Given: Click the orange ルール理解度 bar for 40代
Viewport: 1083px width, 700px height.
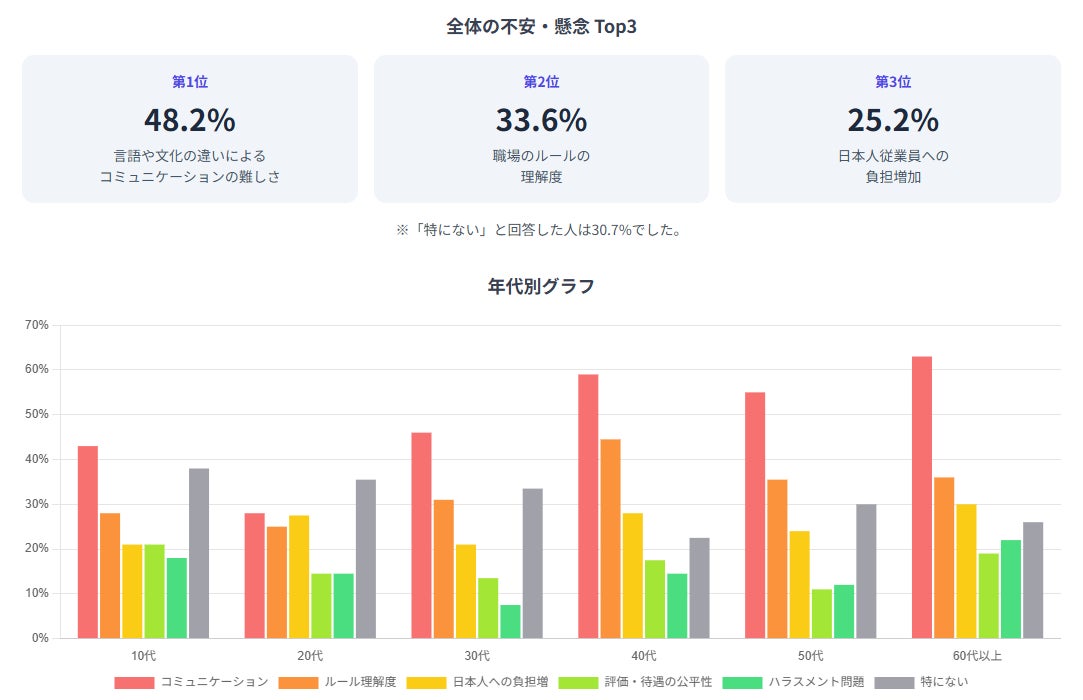Looking at the screenshot, I should click(x=610, y=538).
